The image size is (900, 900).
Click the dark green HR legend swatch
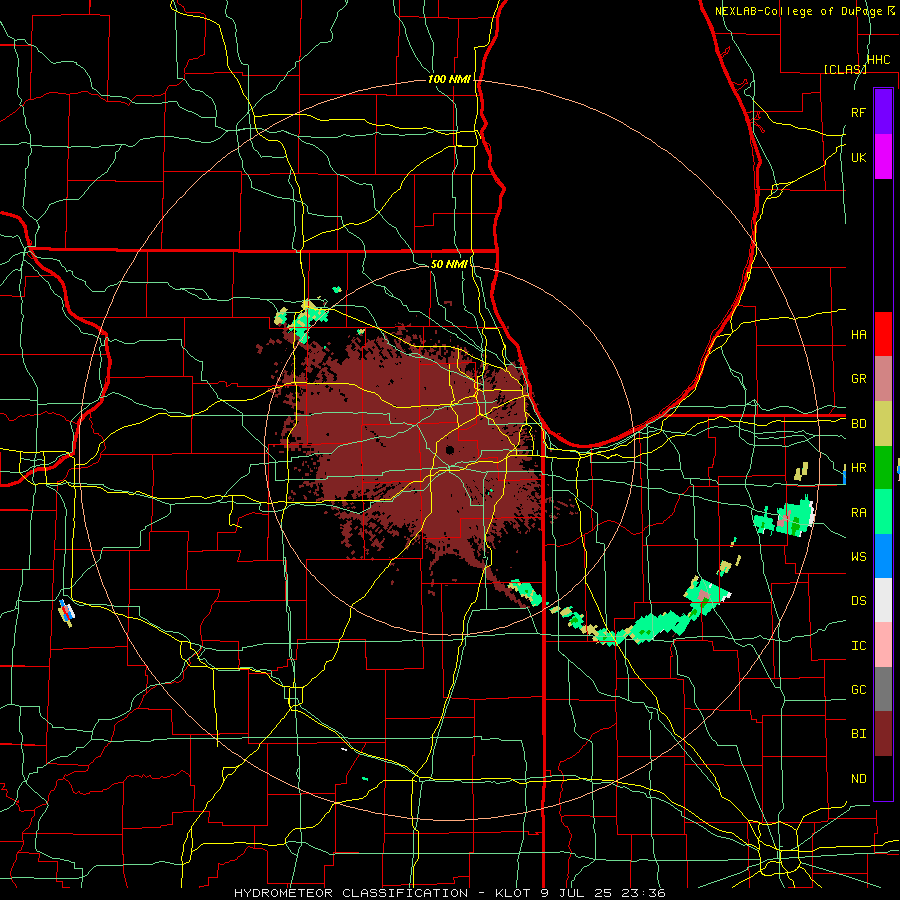[x=883, y=468]
